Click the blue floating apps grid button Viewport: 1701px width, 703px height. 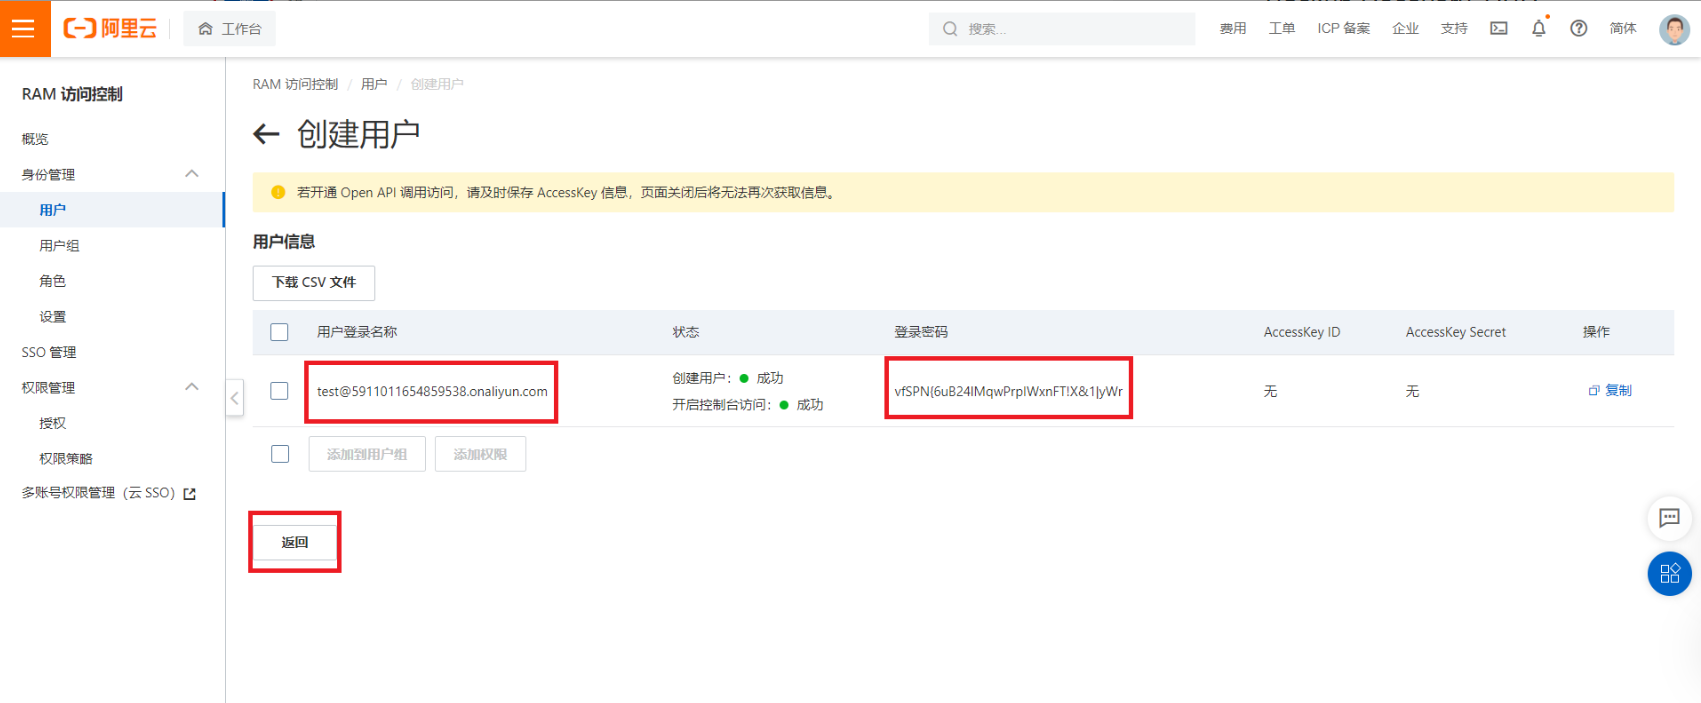(x=1669, y=574)
